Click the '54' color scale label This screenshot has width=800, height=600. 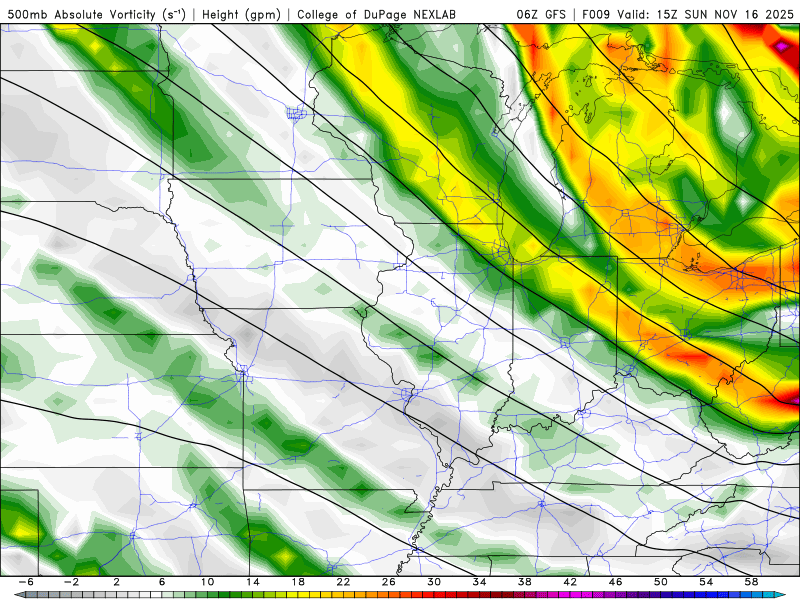pyautogui.click(x=706, y=582)
